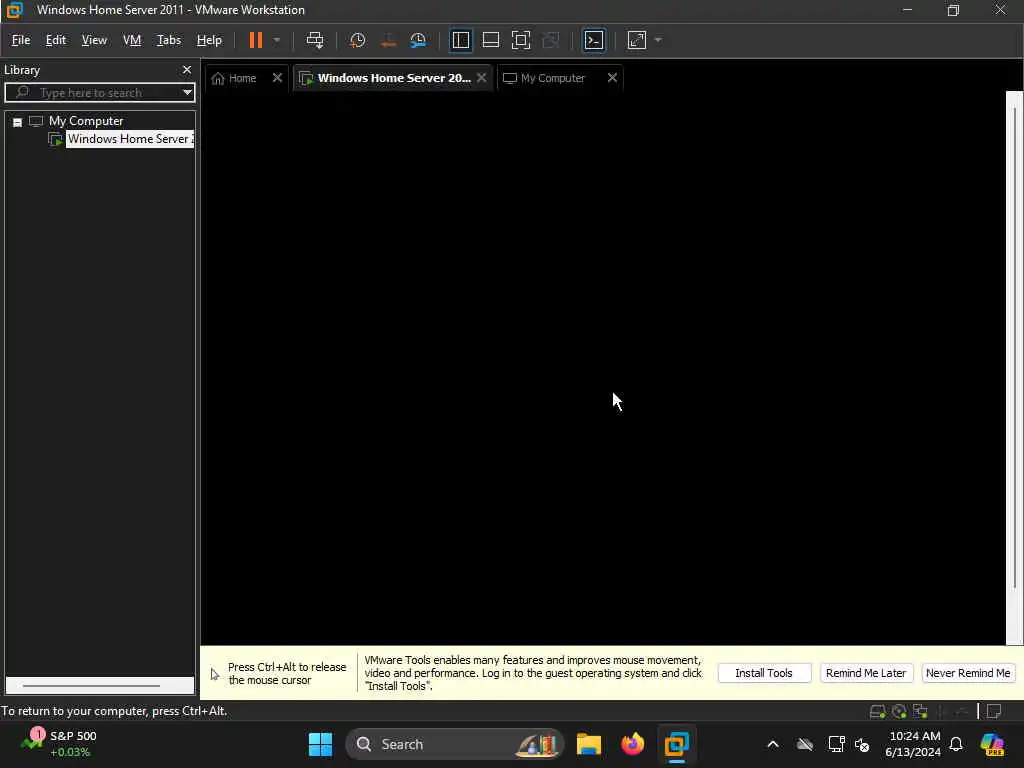Click the Never Remind Me button
1024x768 pixels.
[x=968, y=673]
